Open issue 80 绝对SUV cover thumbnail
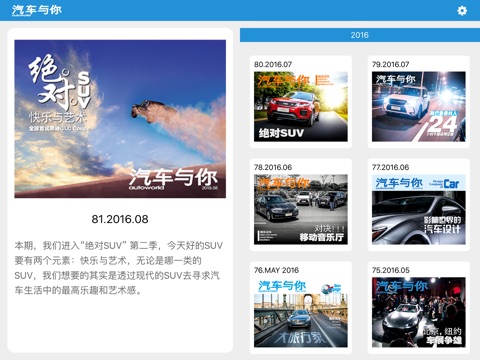This screenshot has height=360, width=480. pos(301,107)
